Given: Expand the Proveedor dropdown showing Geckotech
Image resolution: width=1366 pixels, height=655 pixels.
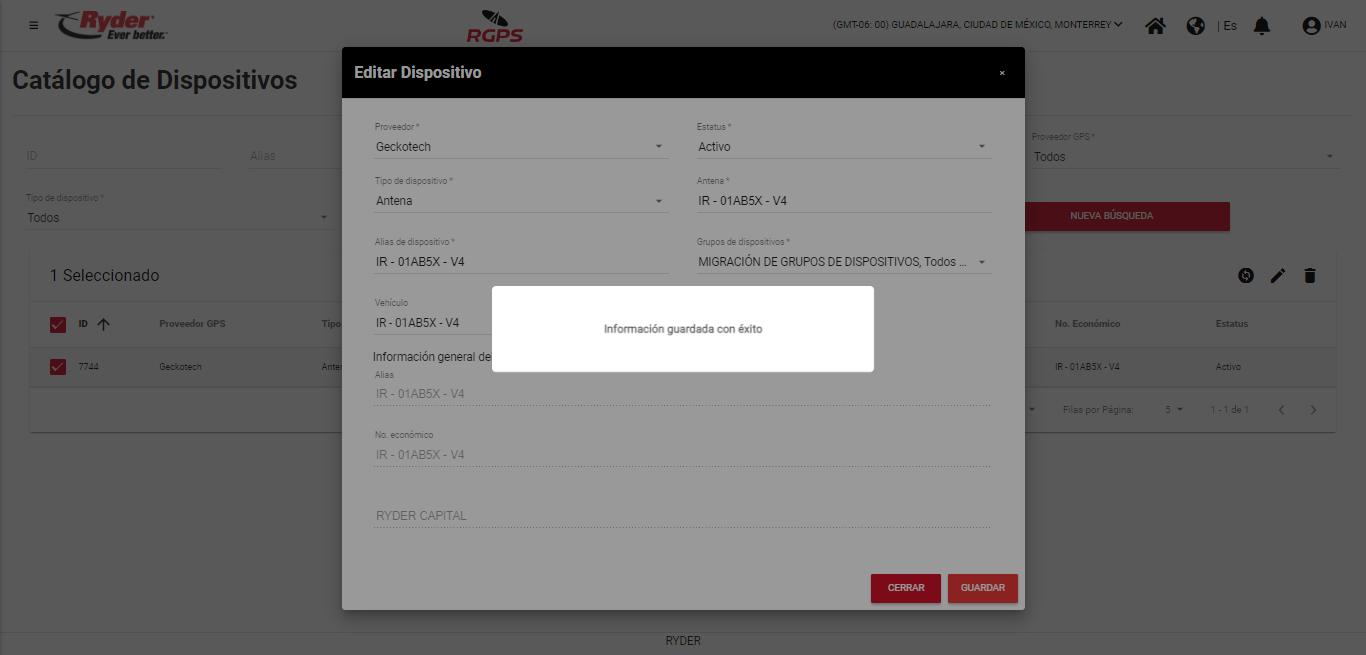Looking at the screenshot, I should point(520,147).
